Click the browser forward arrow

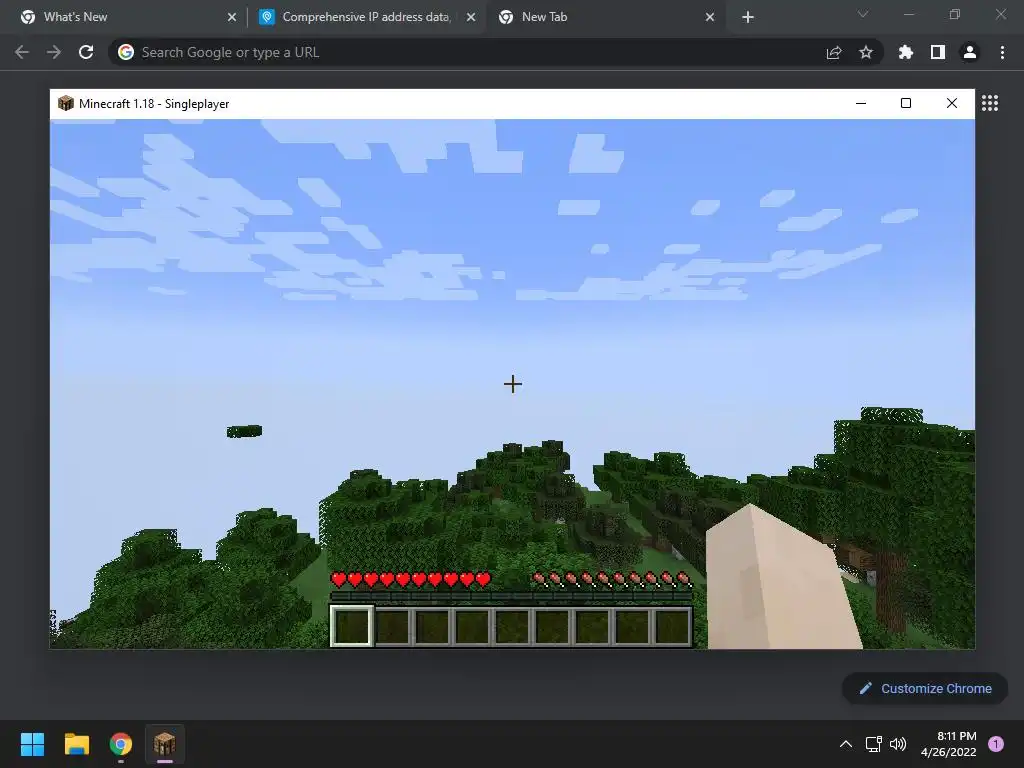click(x=54, y=52)
